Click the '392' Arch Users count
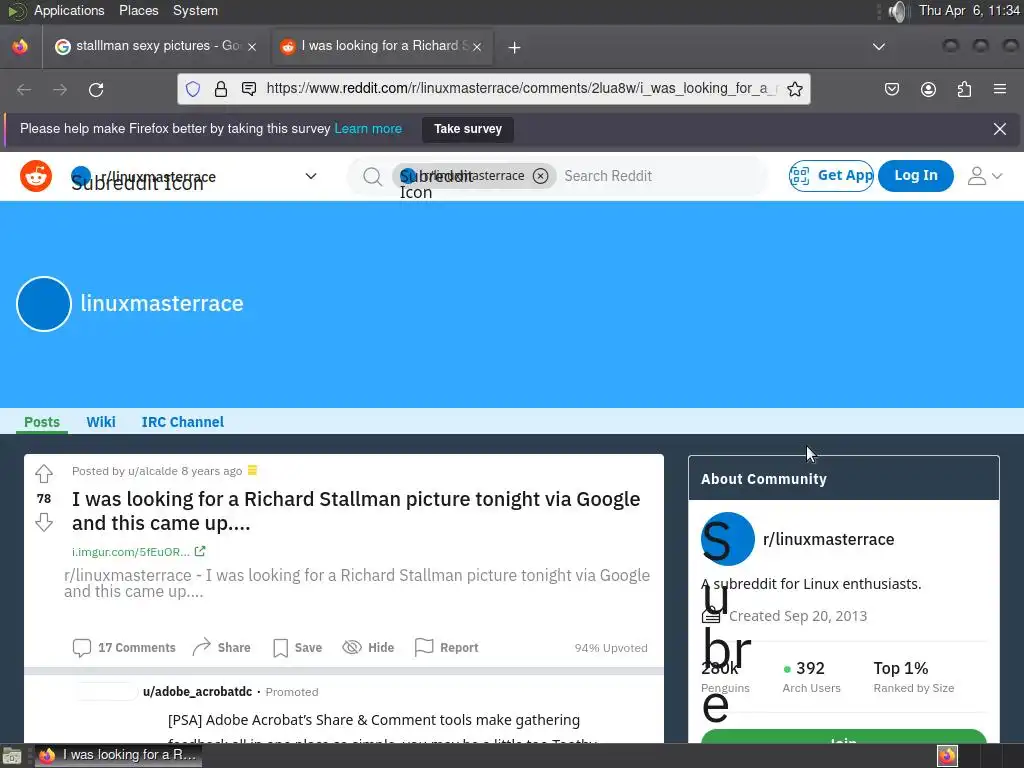Screen dimensions: 1024x768 pyautogui.click(x=810, y=668)
